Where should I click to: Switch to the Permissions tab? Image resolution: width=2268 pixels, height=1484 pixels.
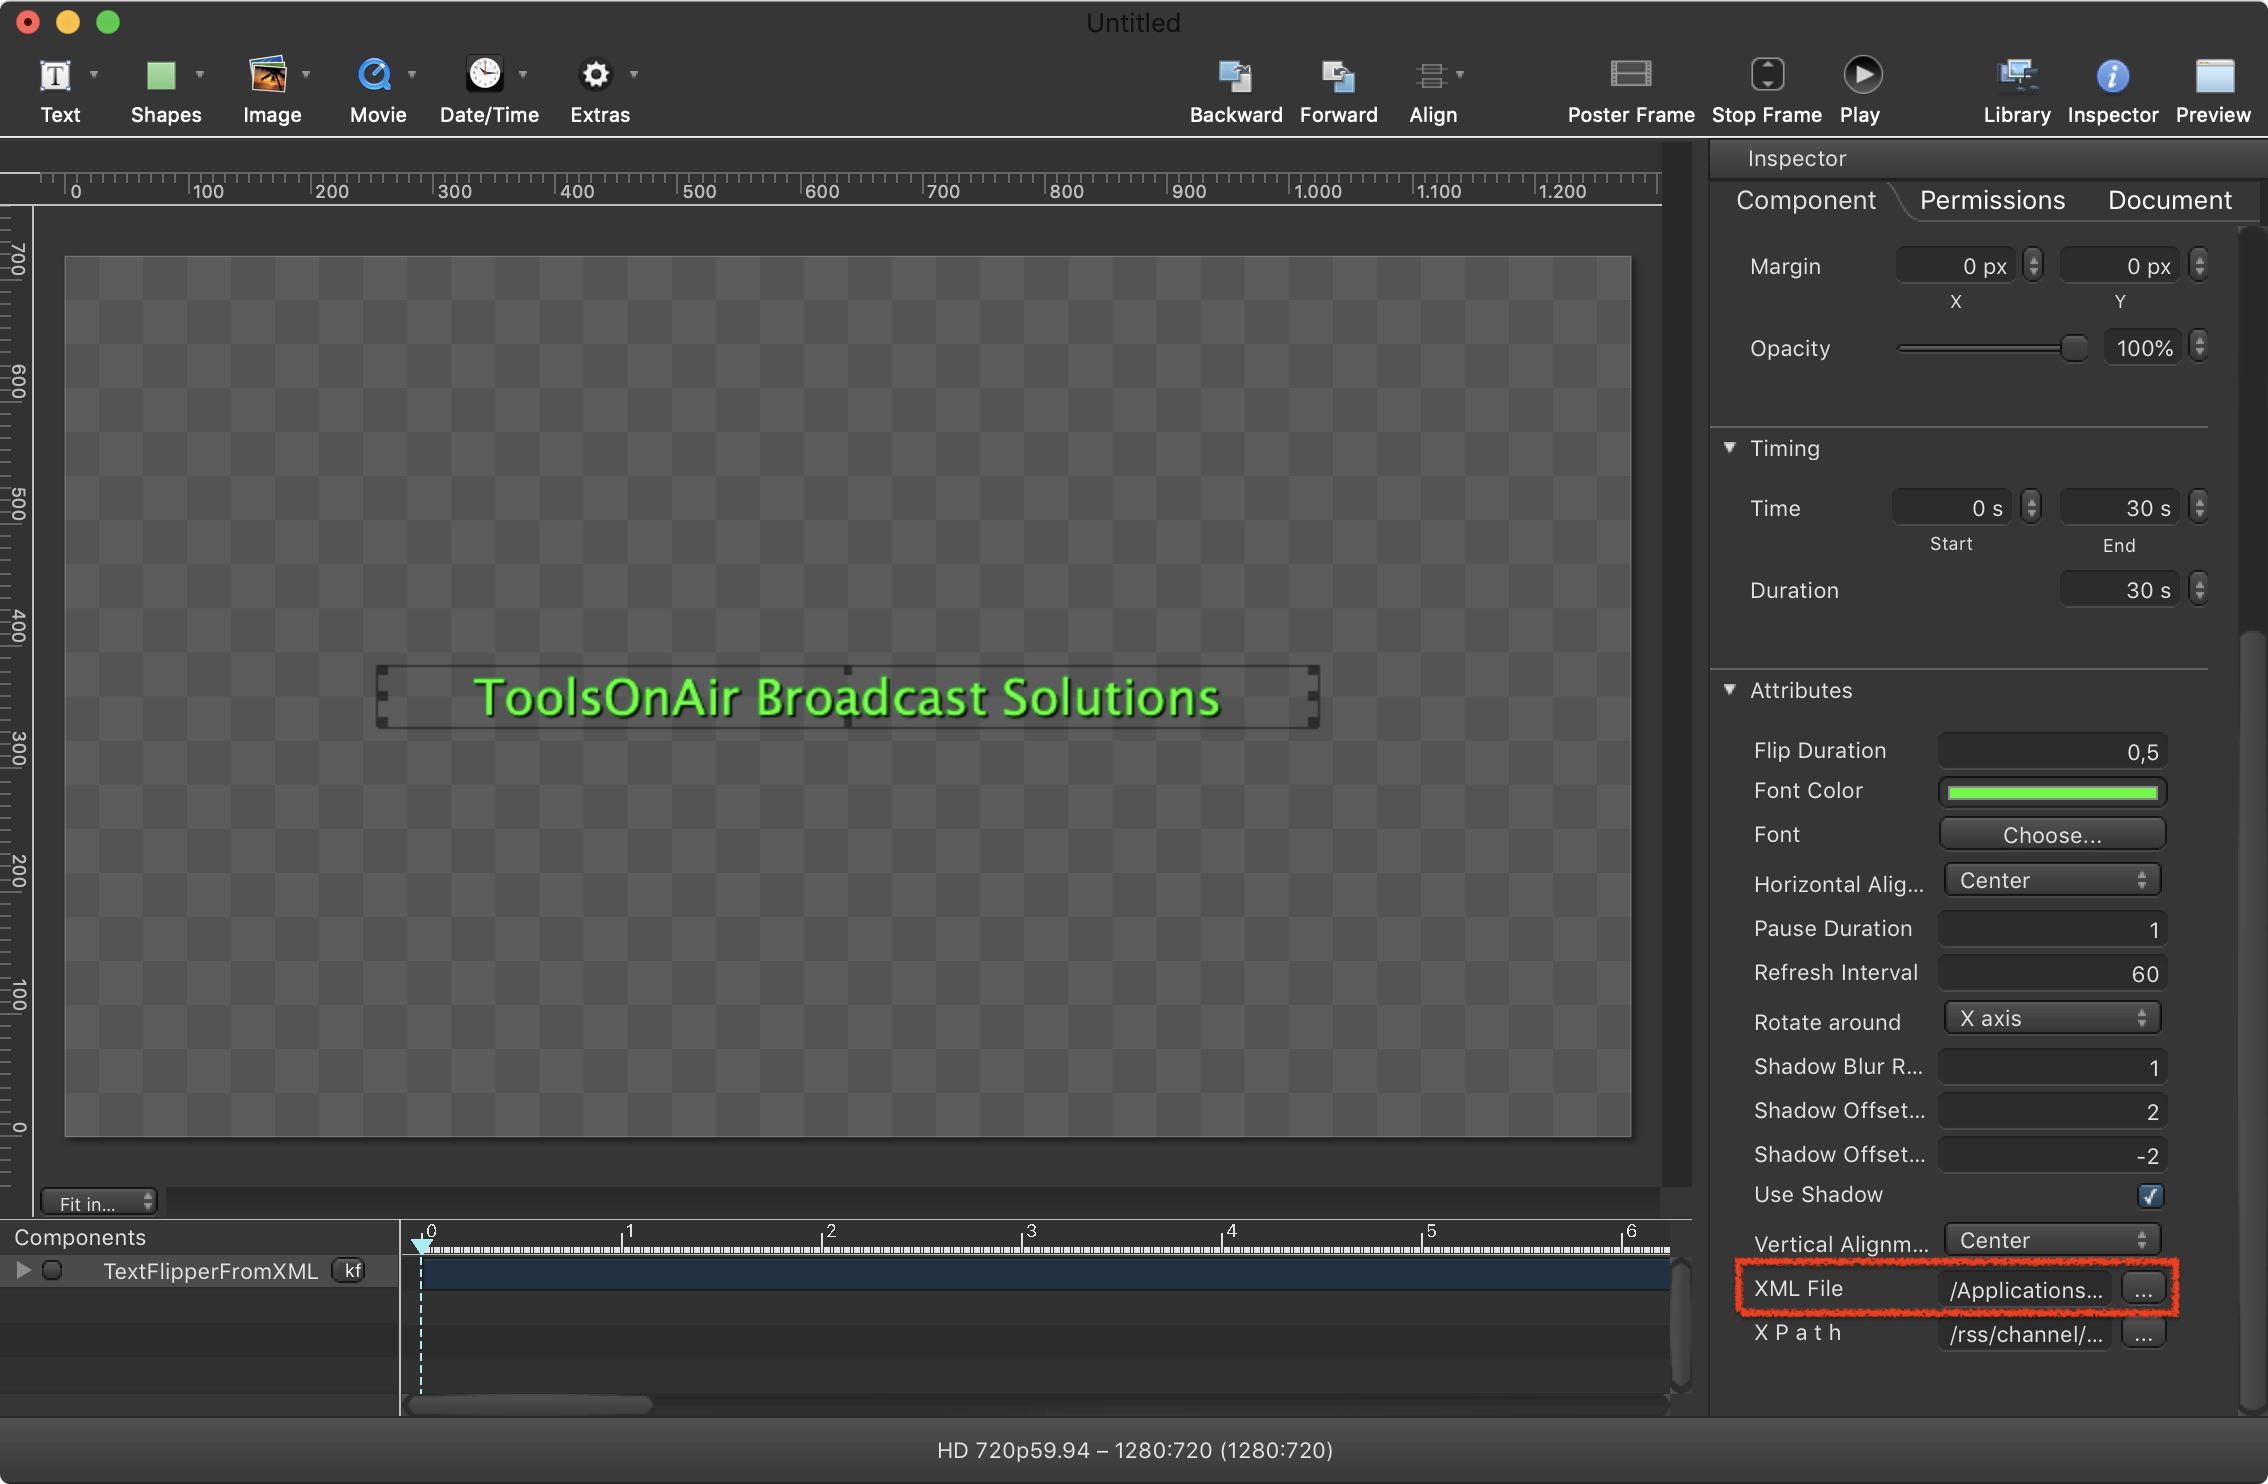1992,200
